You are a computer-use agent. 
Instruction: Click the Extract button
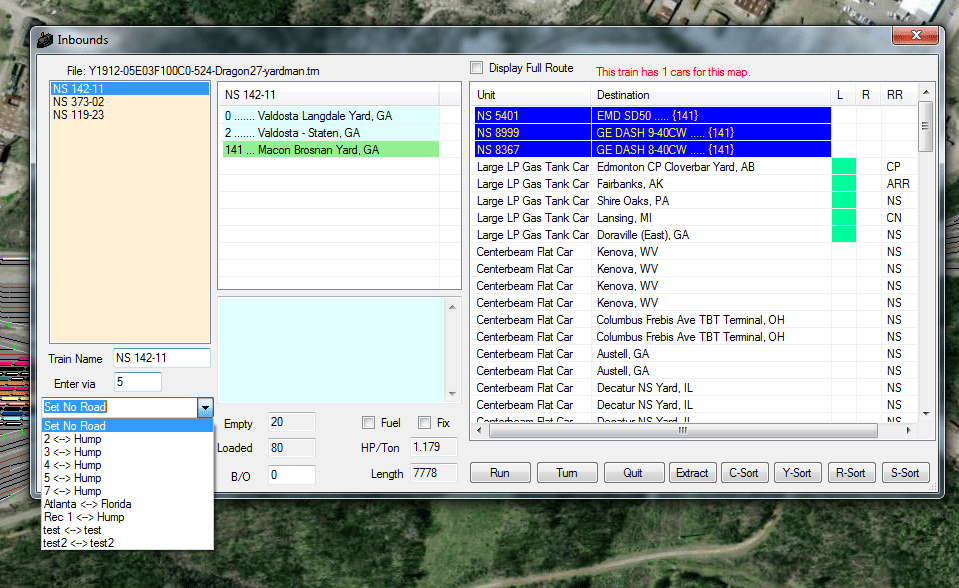click(x=692, y=473)
